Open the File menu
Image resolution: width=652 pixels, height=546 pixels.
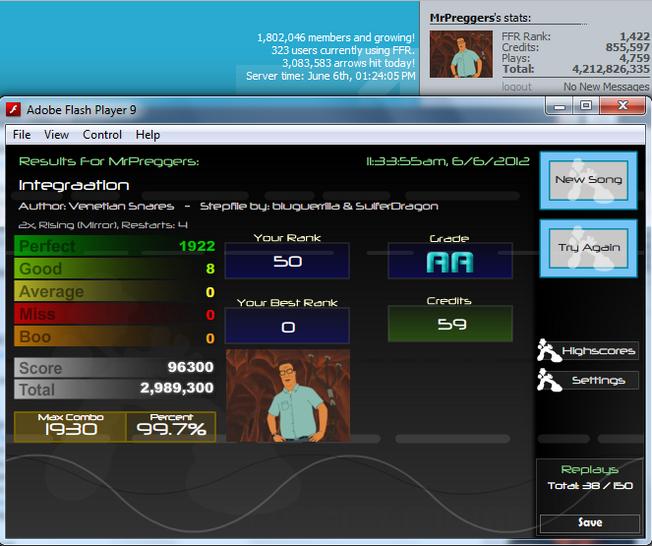tap(22, 135)
